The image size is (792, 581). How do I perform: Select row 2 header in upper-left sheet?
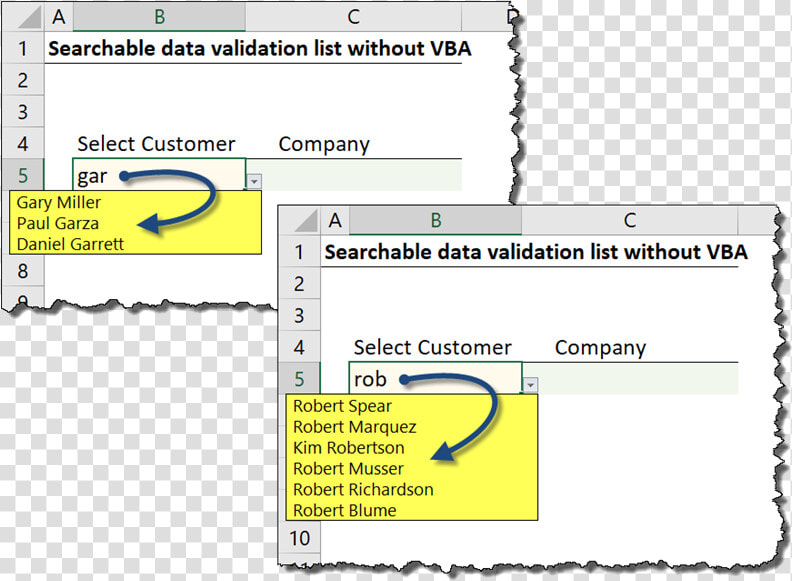23,80
